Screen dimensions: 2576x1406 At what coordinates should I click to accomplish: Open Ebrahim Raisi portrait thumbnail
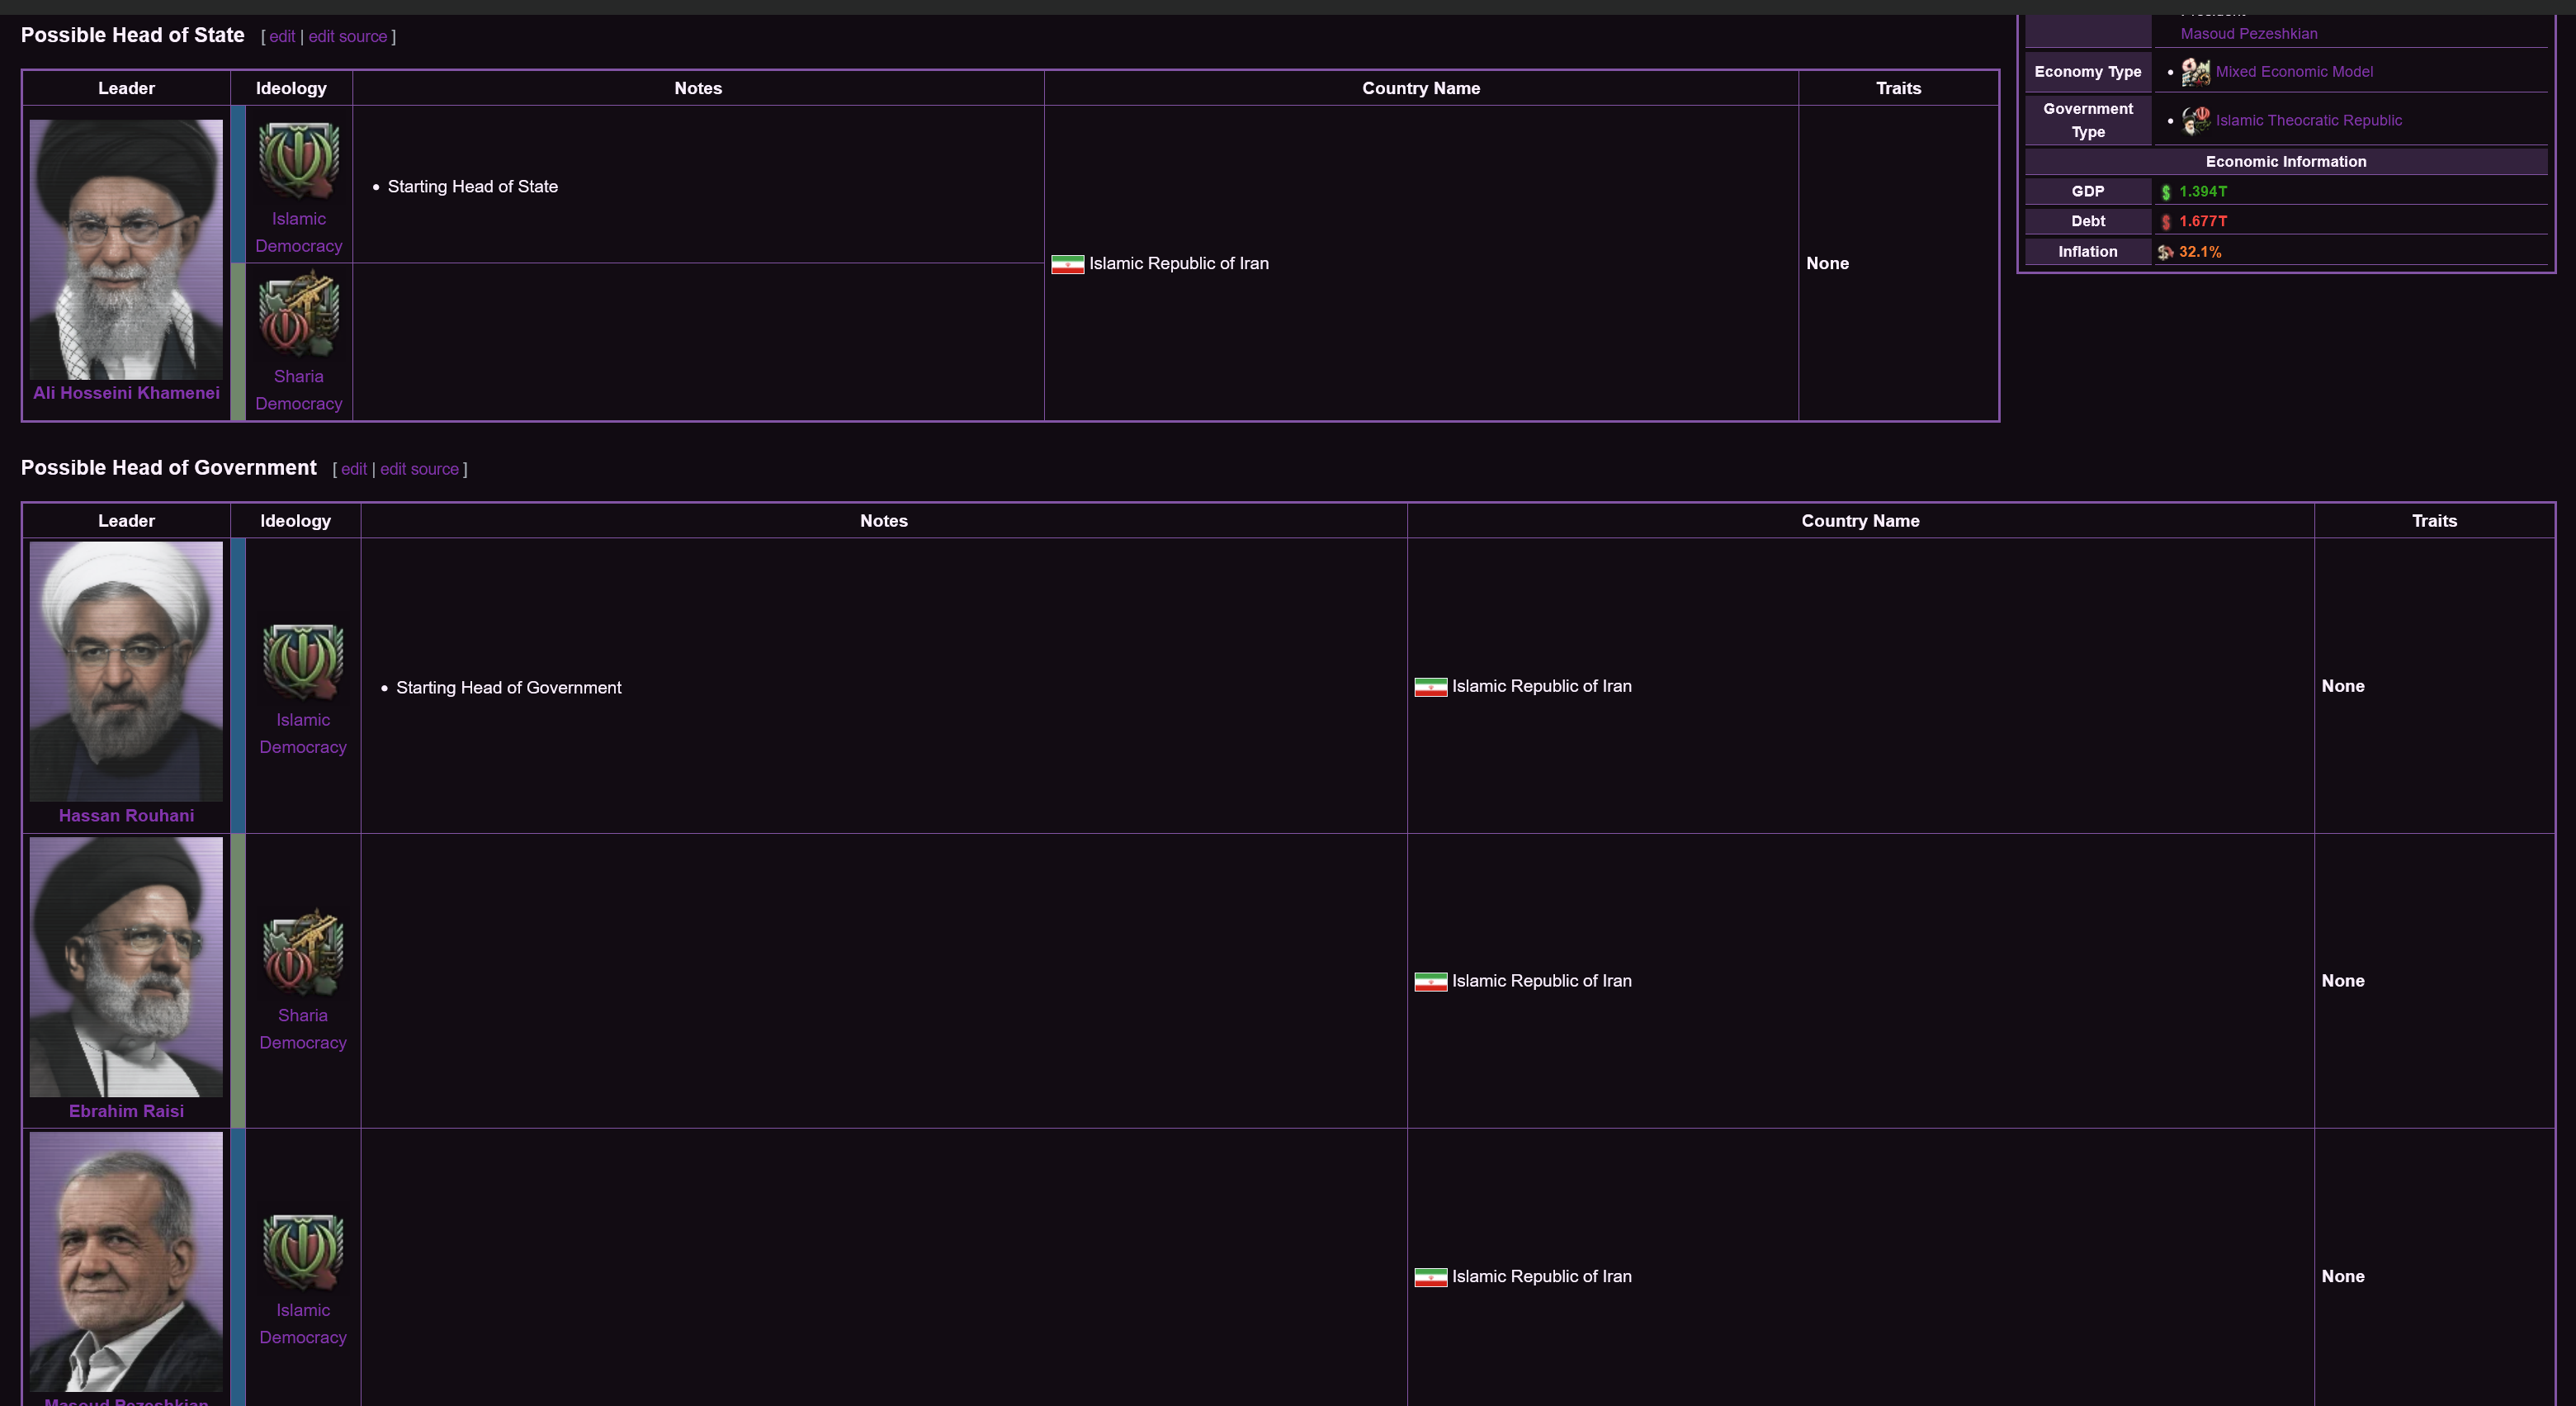pos(126,967)
